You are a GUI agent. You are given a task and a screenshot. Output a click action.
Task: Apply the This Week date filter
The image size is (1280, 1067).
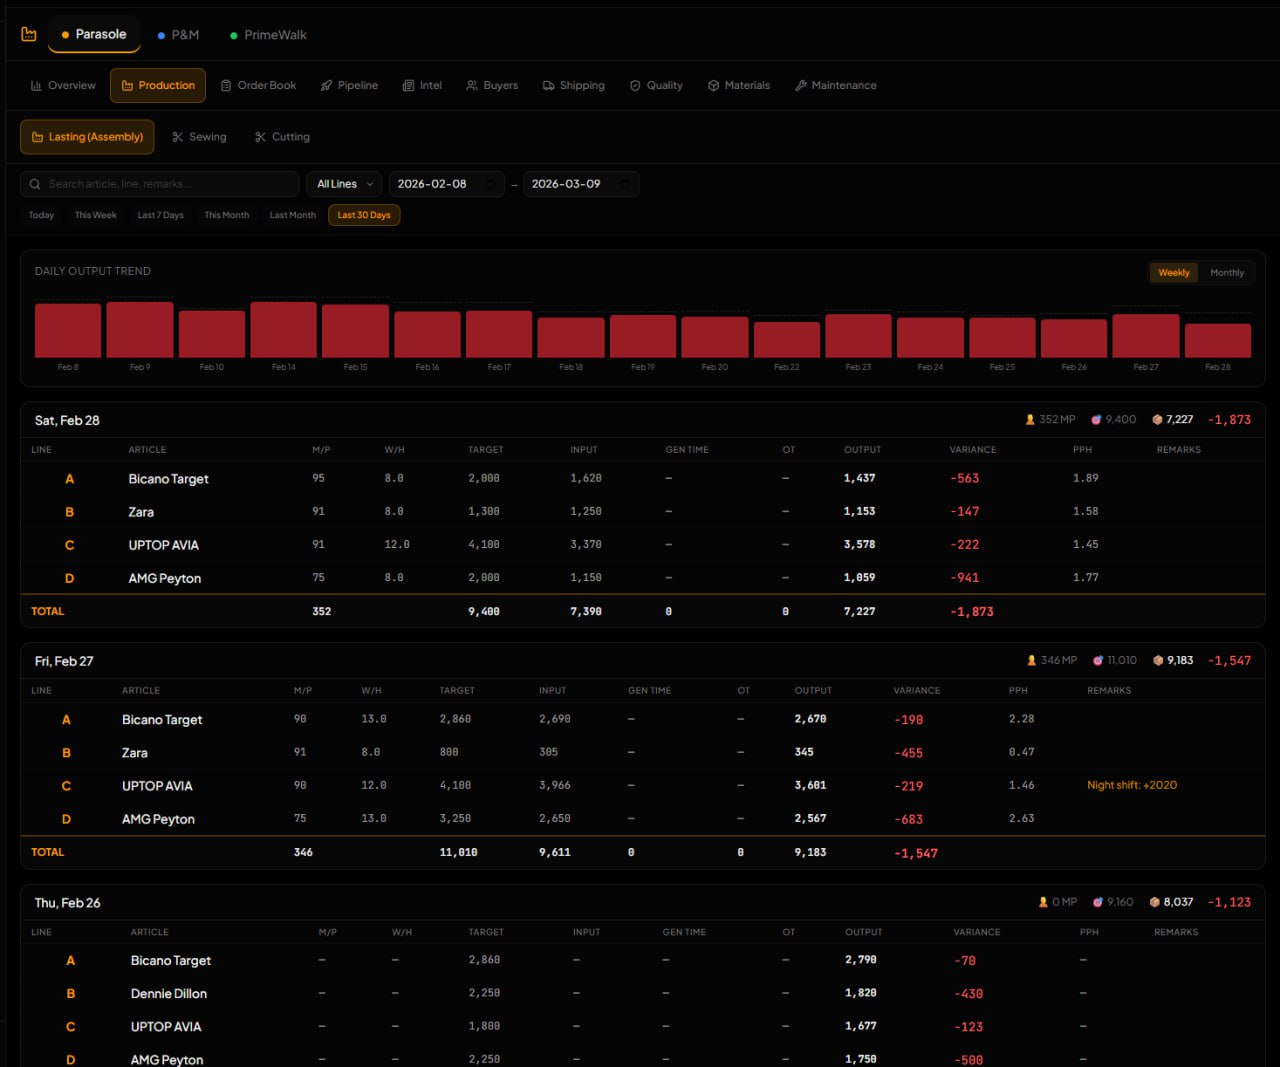[x=95, y=214]
